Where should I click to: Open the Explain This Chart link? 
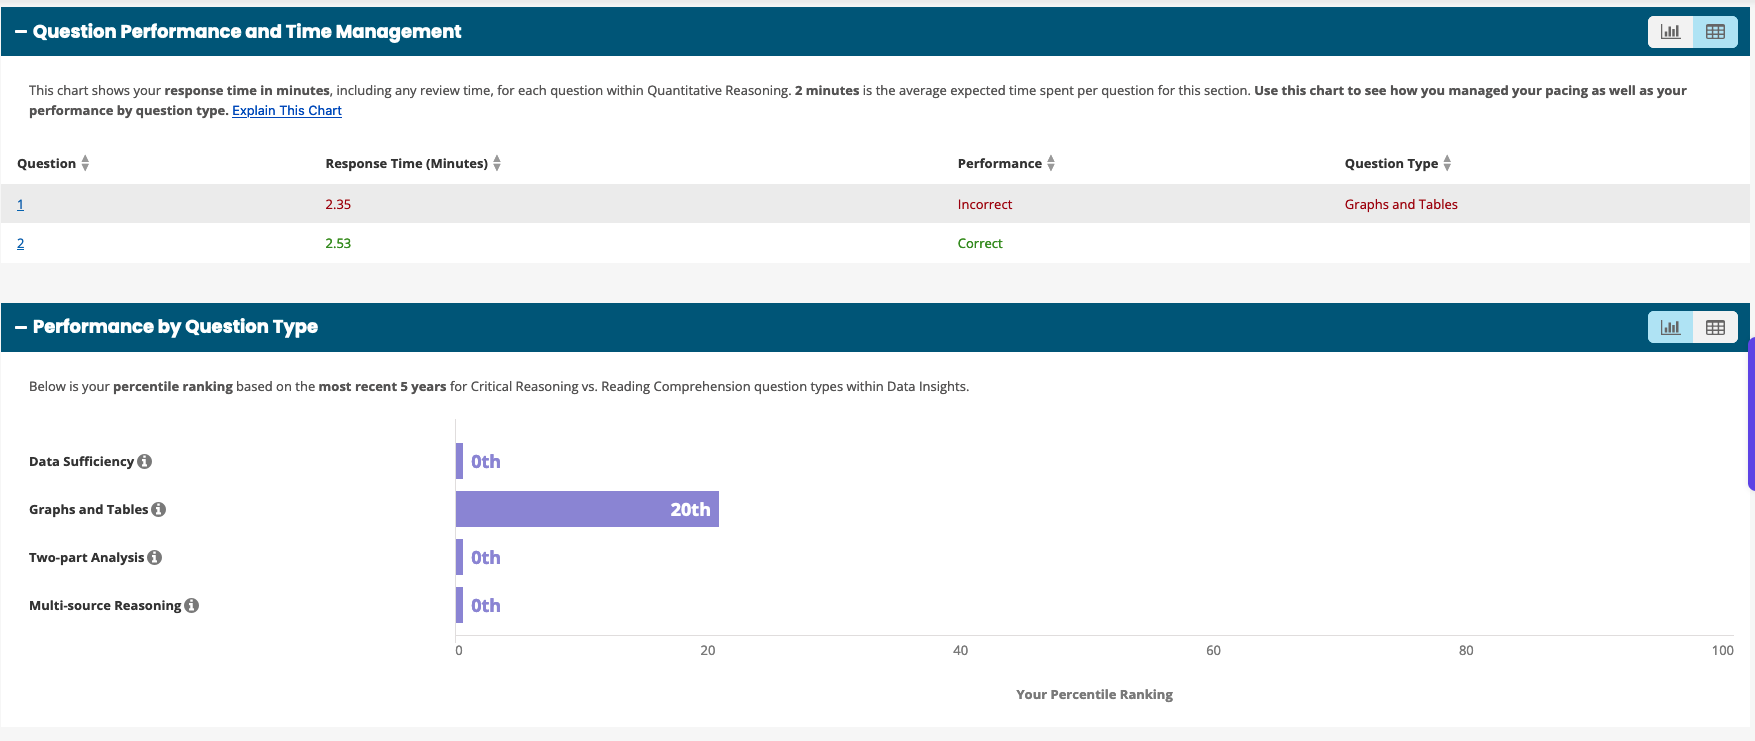coord(287,111)
